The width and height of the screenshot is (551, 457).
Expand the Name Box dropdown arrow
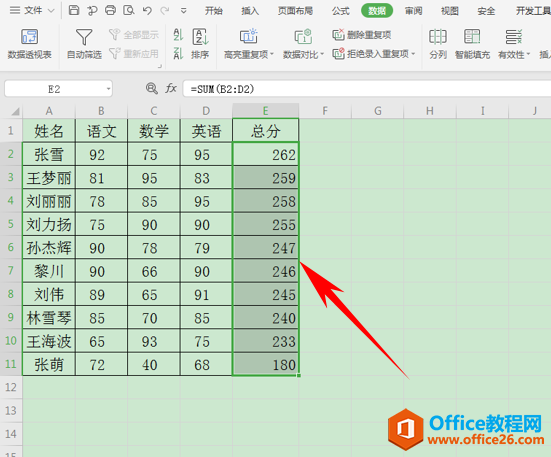point(108,89)
